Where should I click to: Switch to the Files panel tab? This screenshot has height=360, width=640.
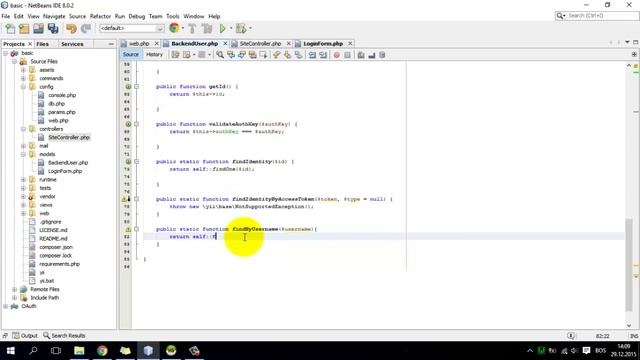pos(42,44)
